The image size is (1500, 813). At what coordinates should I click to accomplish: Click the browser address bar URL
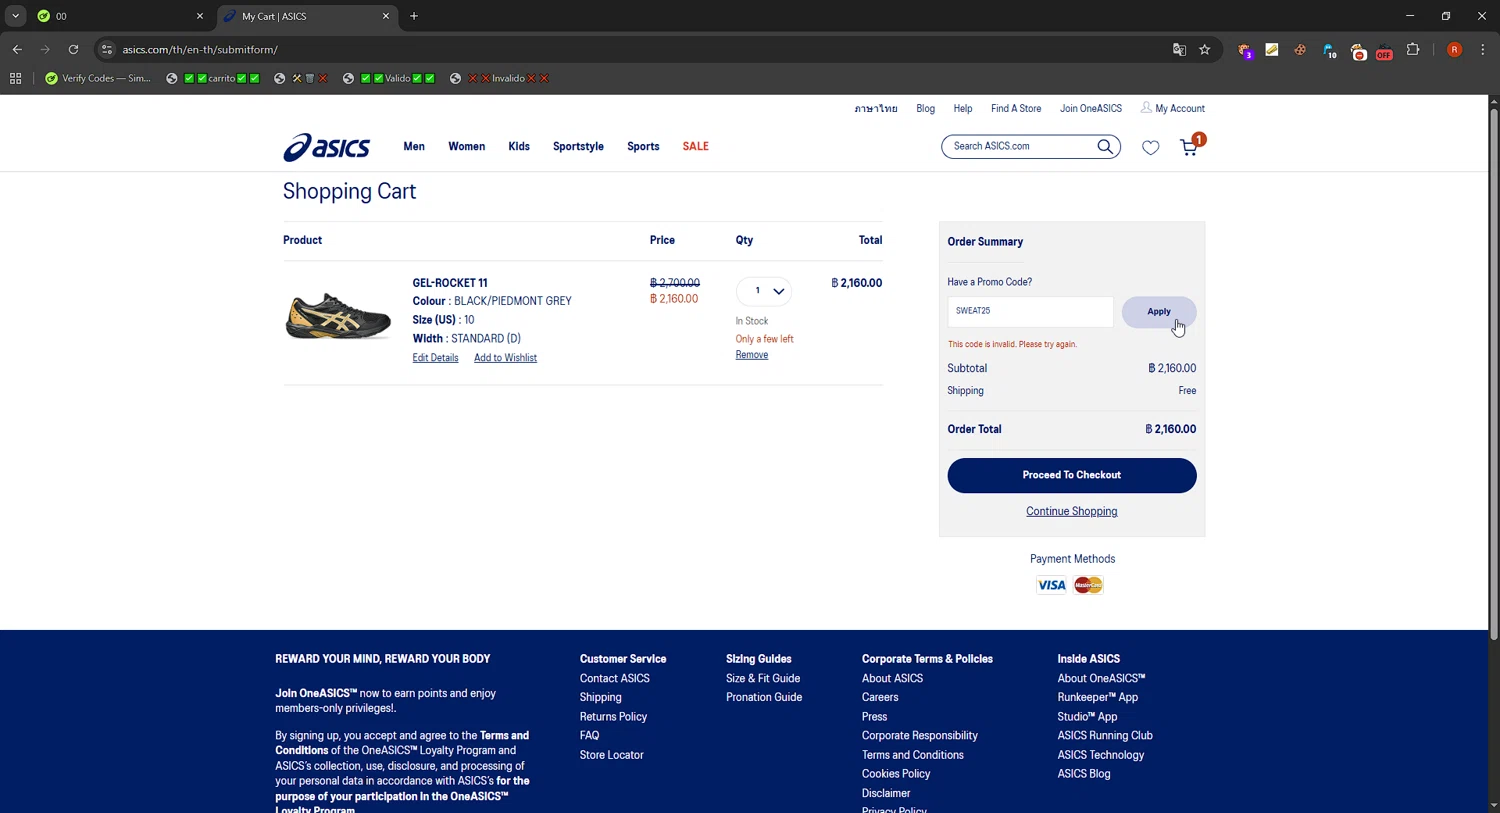(x=200, y=50)
